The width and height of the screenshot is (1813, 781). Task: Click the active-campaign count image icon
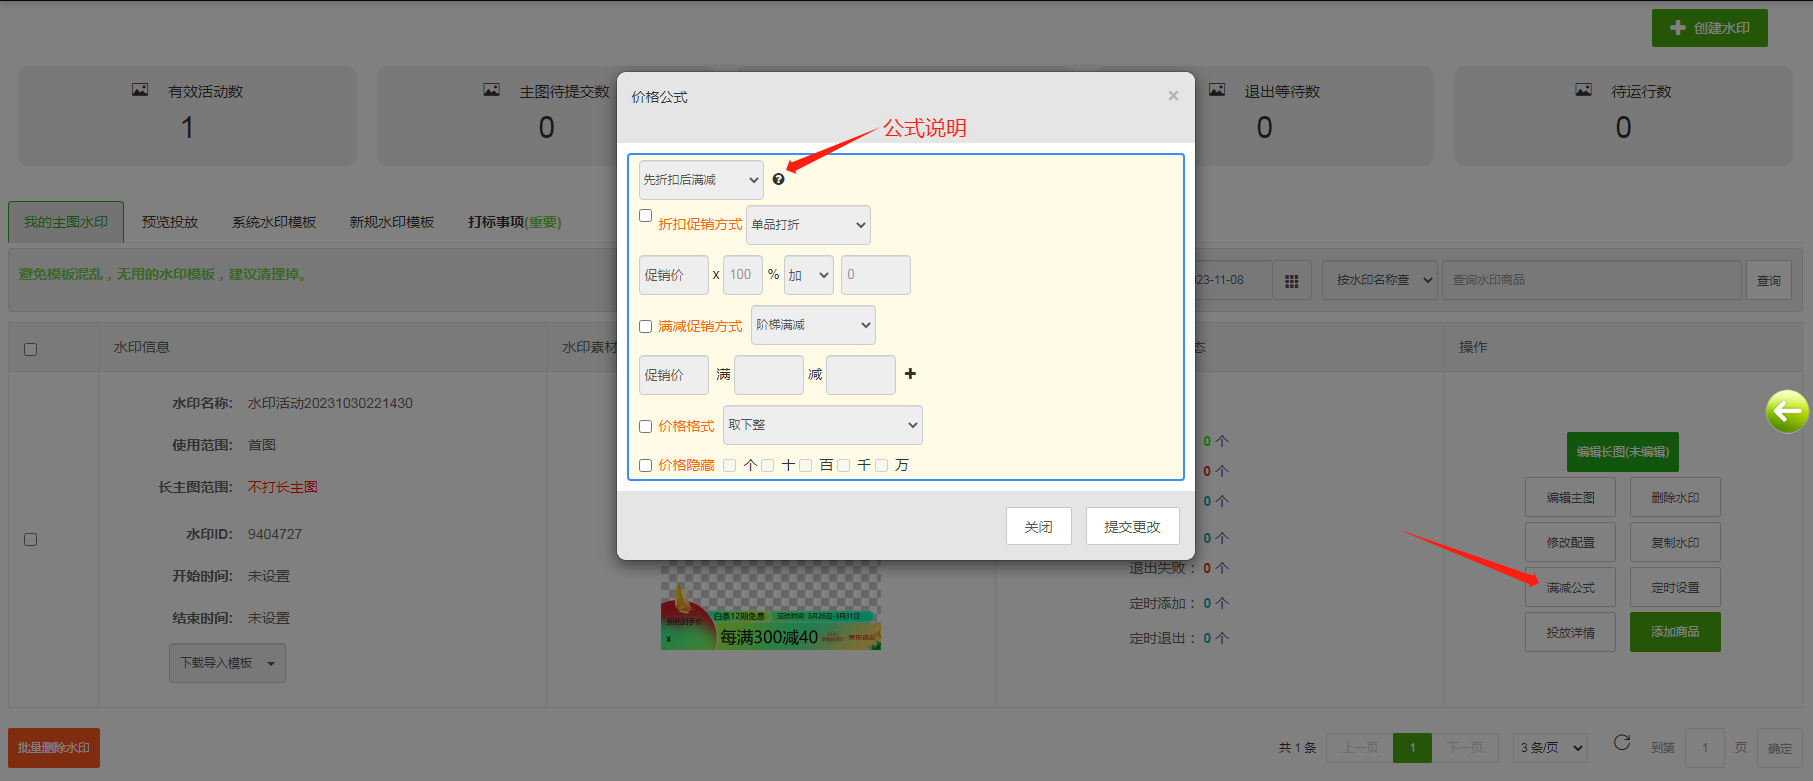pos(140,90)
